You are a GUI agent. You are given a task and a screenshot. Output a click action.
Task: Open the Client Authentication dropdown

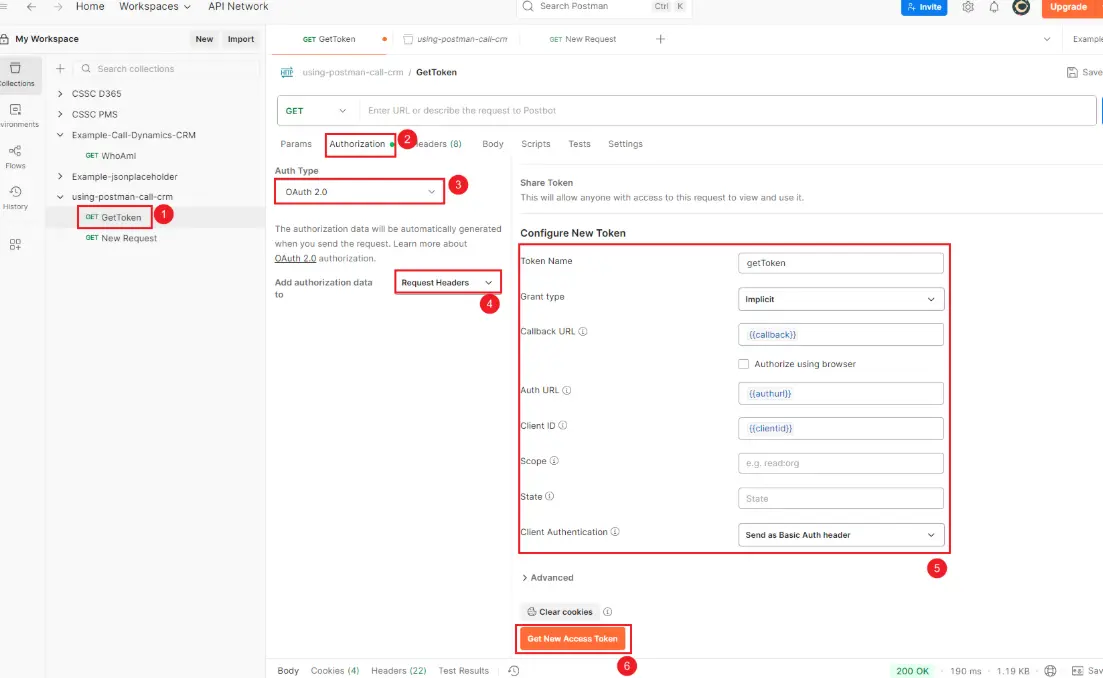pyautogui.click(x=840, y=535)
